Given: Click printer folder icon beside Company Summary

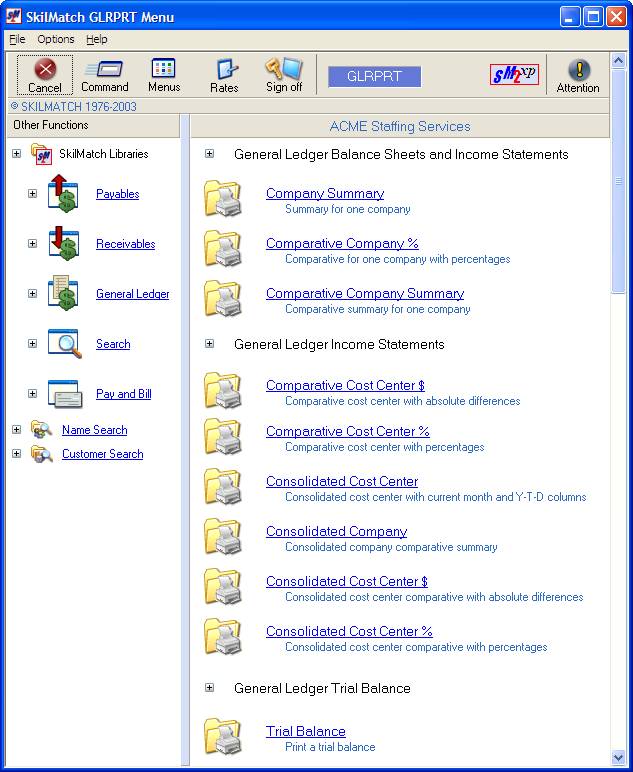Looking at the screenshot, I should coord(223,198).
